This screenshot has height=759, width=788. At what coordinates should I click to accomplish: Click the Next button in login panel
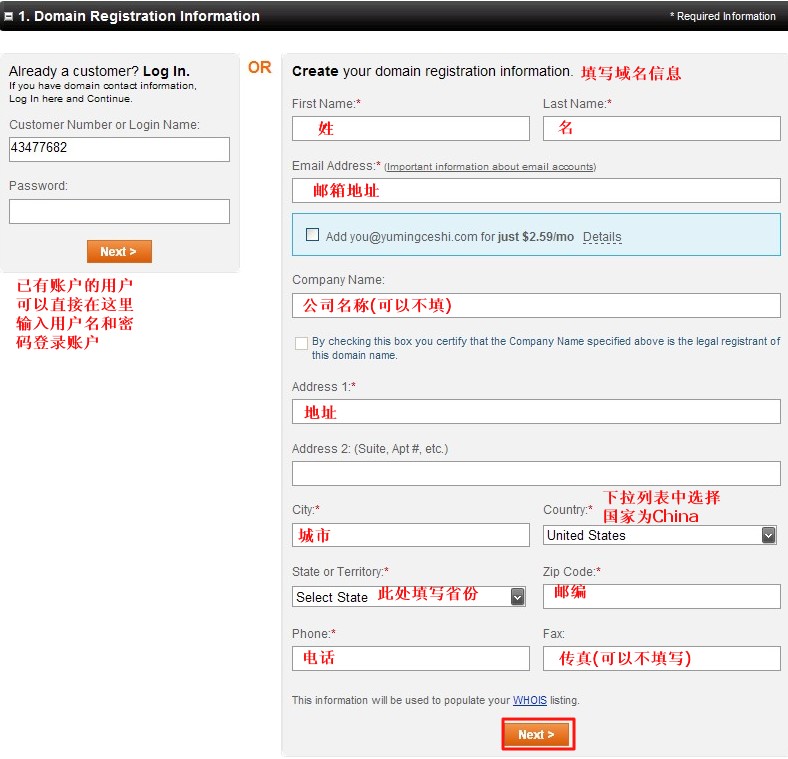tap(119, 252)
